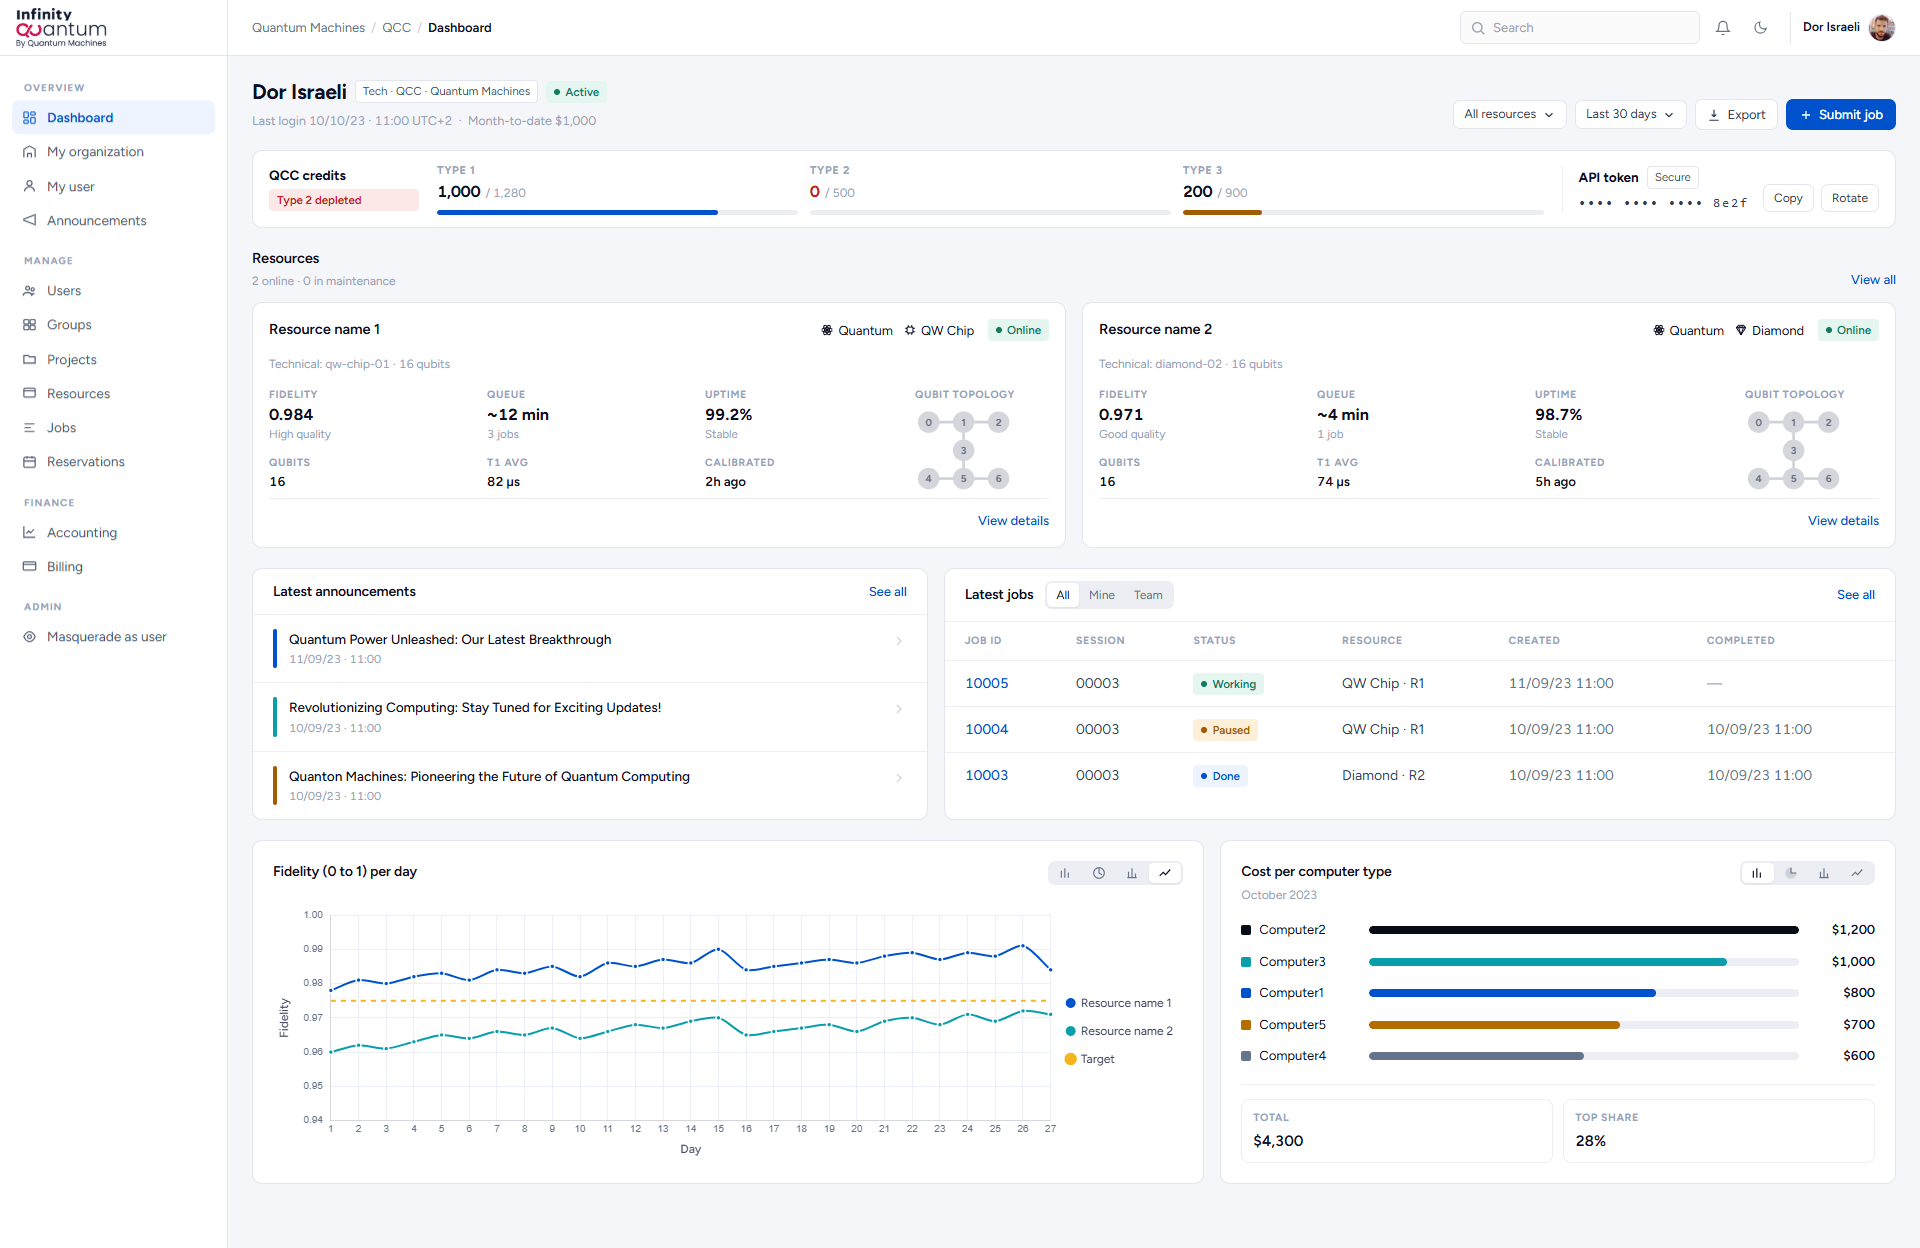The height and width of the screenshot is (1248, 1920).
Task: Go to Quantum Machines breadcrumb
Action: tap(308, 28)
